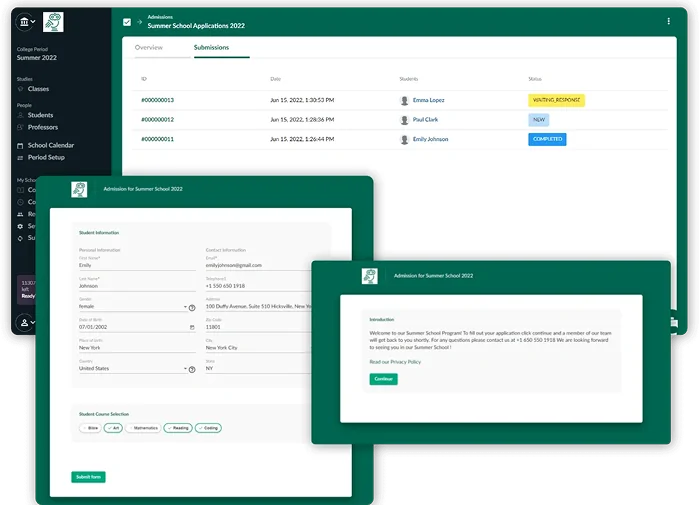Viewport: 700px width, 505px height.
Task: Click the help icon beside Gender field
Action: coord(192,308)
